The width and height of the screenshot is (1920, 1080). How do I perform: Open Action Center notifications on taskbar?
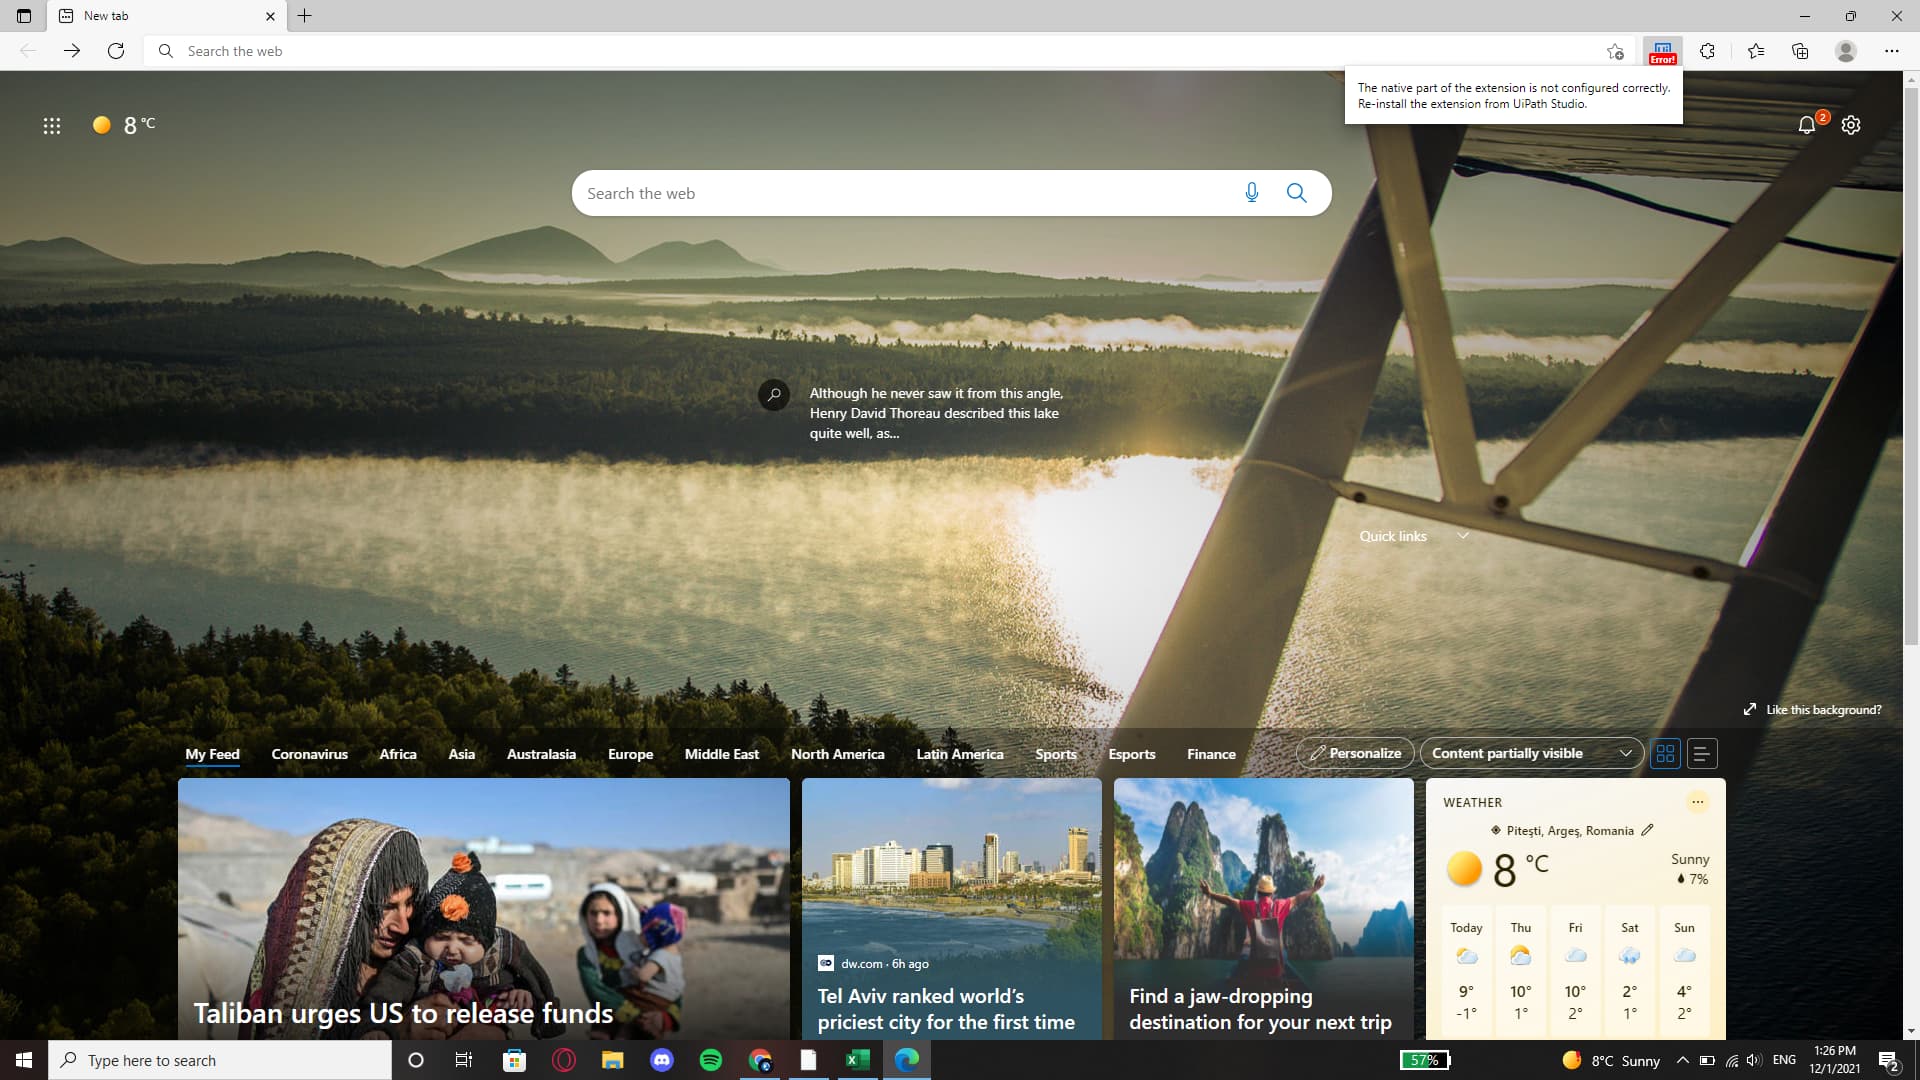pos(1888,1060)
